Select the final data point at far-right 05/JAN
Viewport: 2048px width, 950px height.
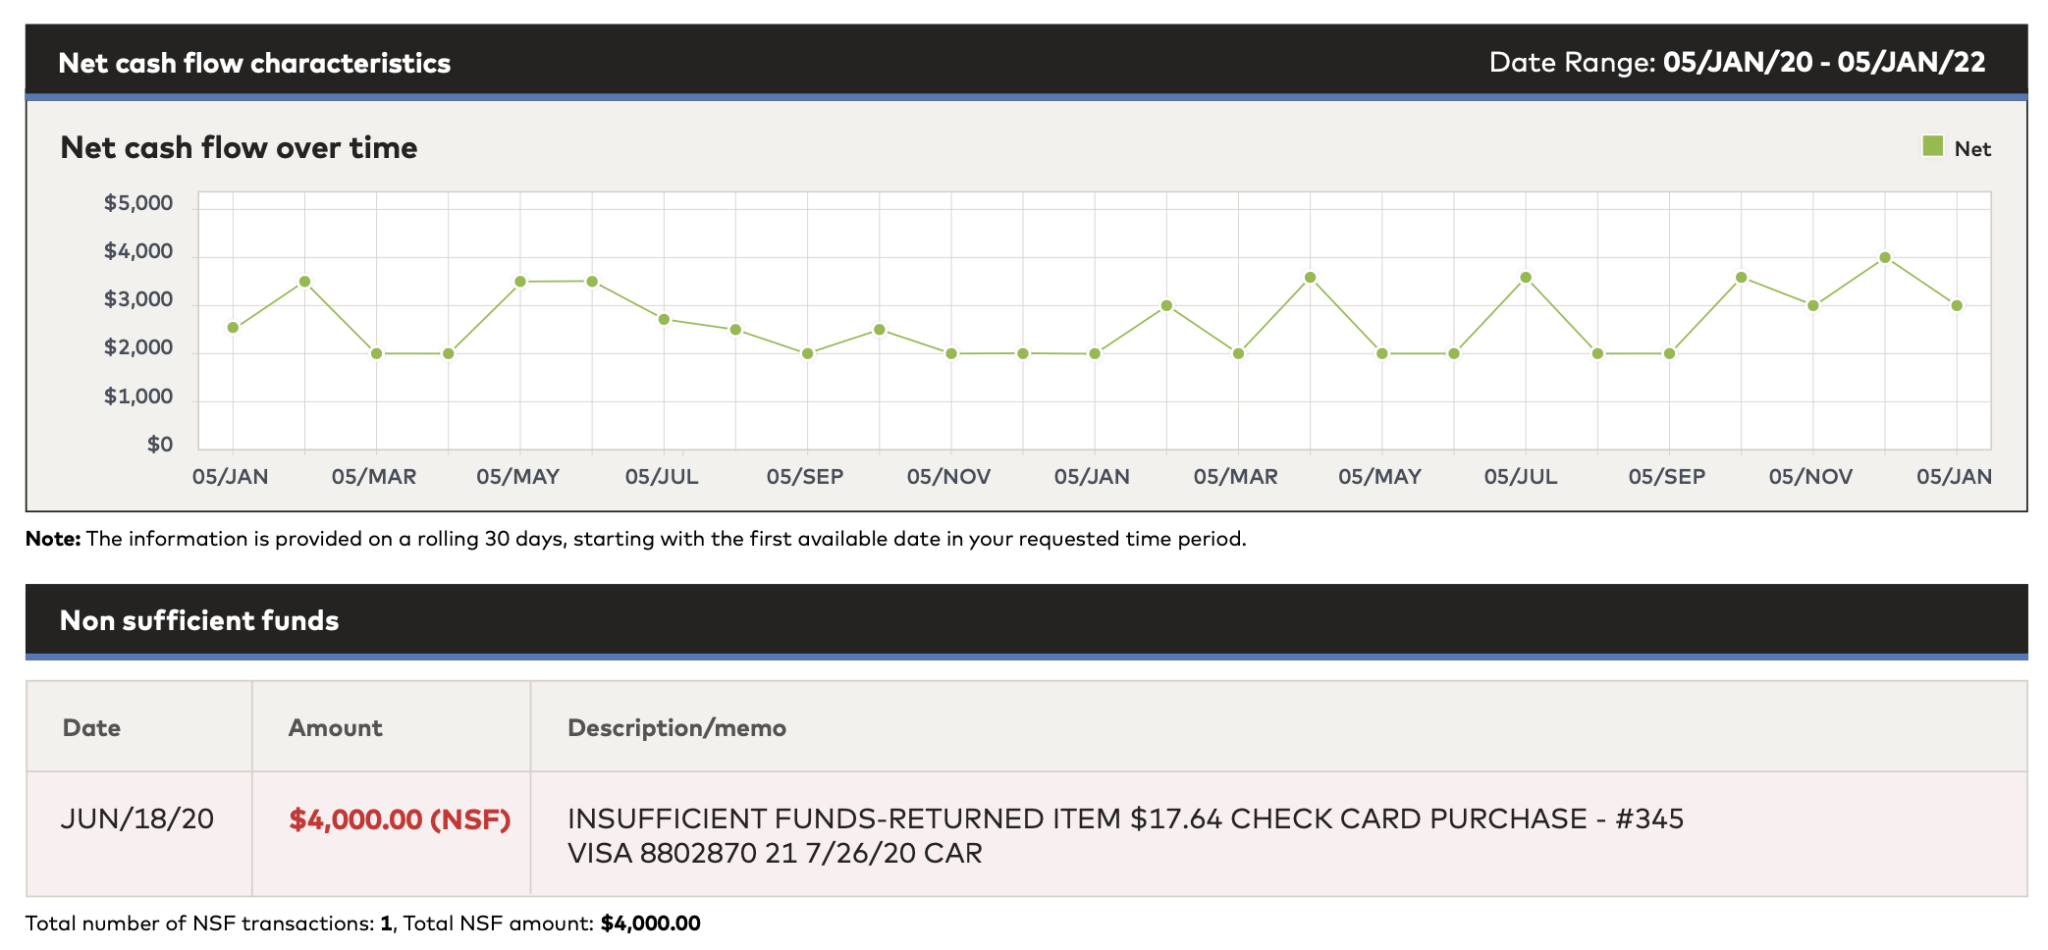1957,306
